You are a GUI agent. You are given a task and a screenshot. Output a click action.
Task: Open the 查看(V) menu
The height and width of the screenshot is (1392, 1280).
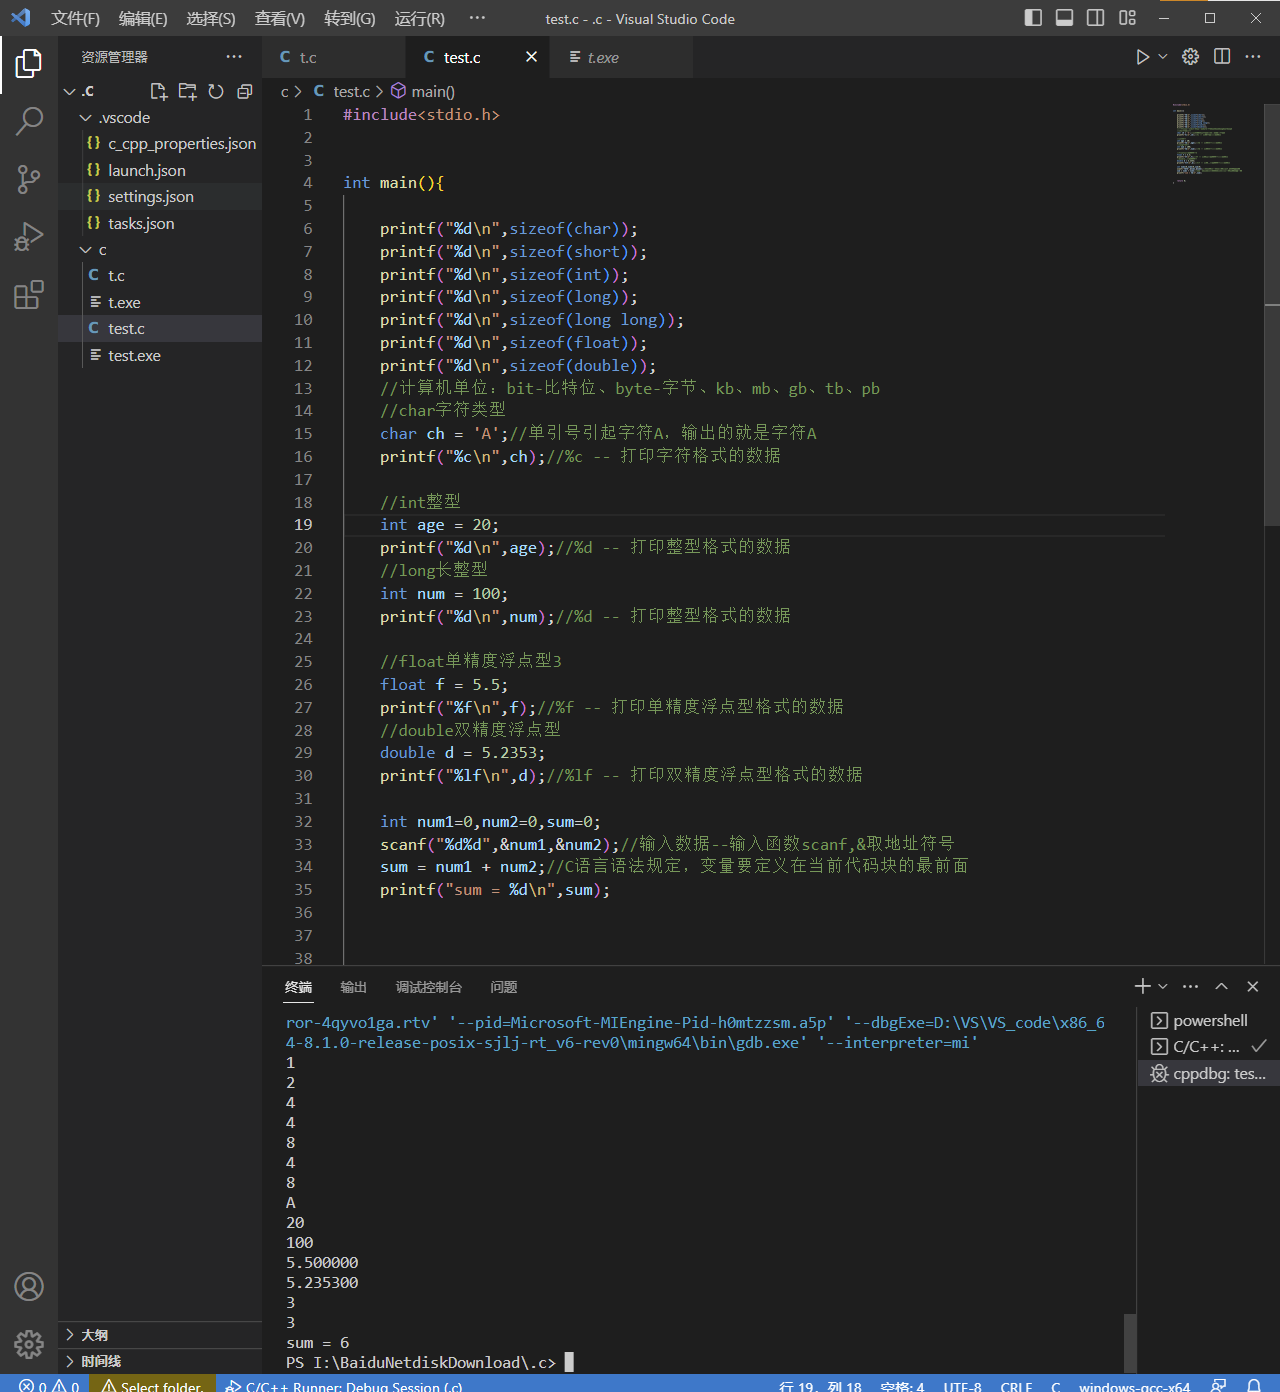click(280, 18)
